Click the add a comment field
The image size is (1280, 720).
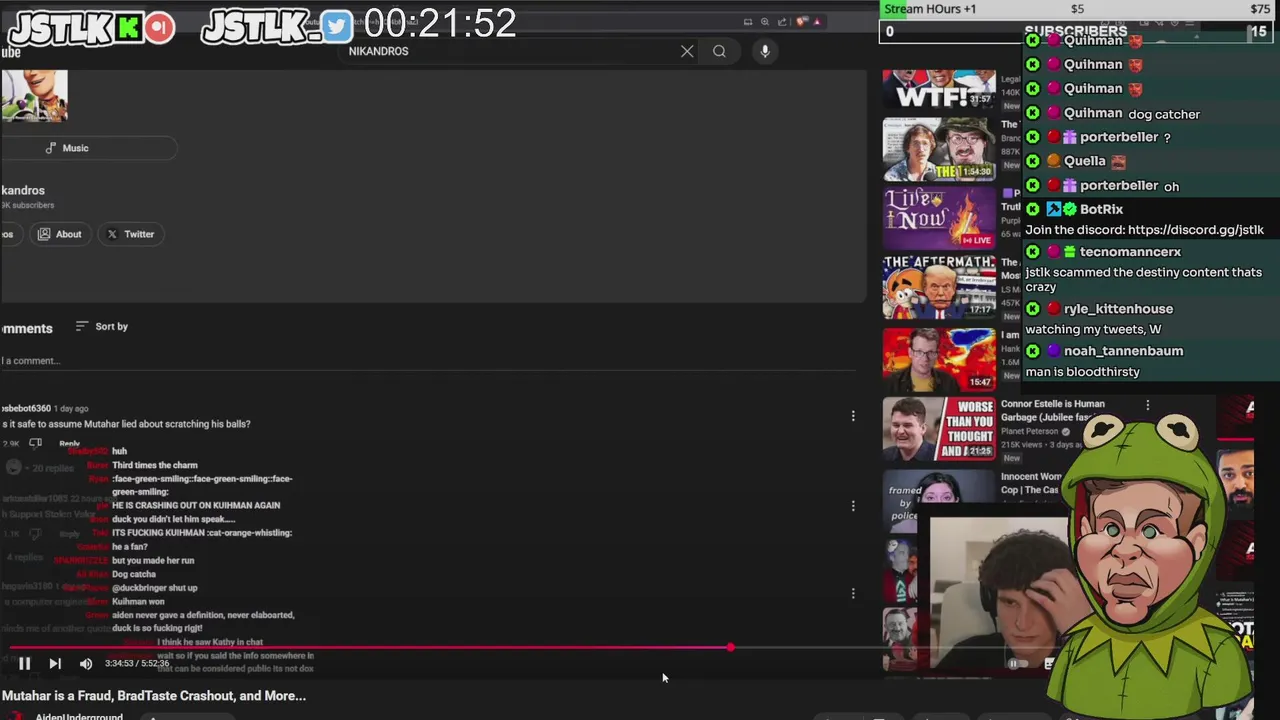pos(428,361)
